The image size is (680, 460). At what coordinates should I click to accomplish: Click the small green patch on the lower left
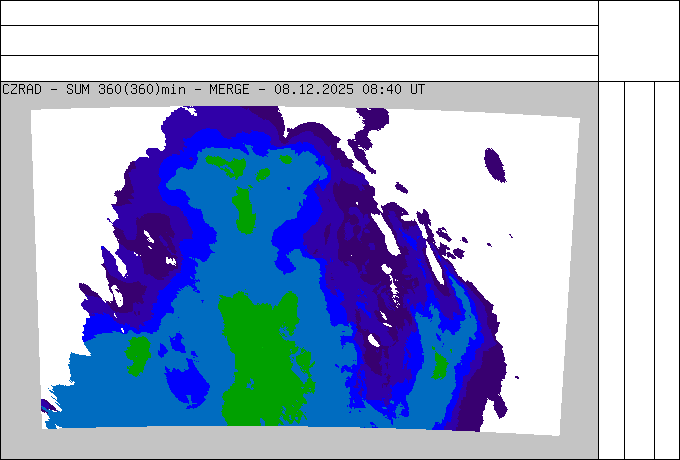pyautogui.click(x=138, y=353)
